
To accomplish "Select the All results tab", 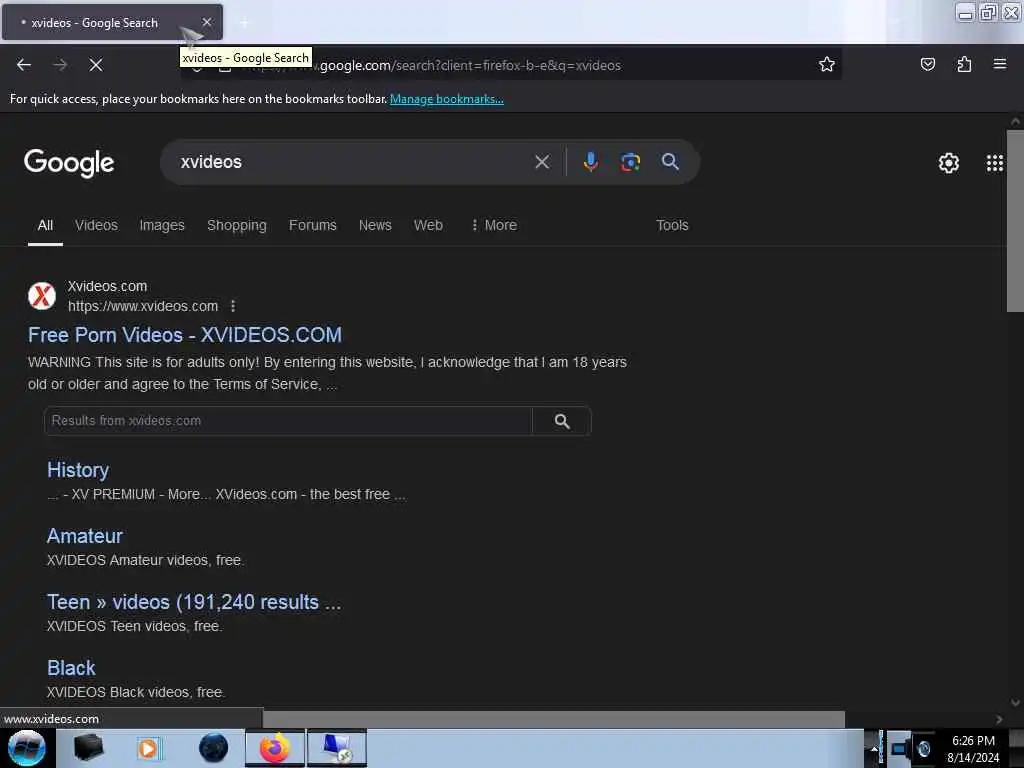I will 45,225.
